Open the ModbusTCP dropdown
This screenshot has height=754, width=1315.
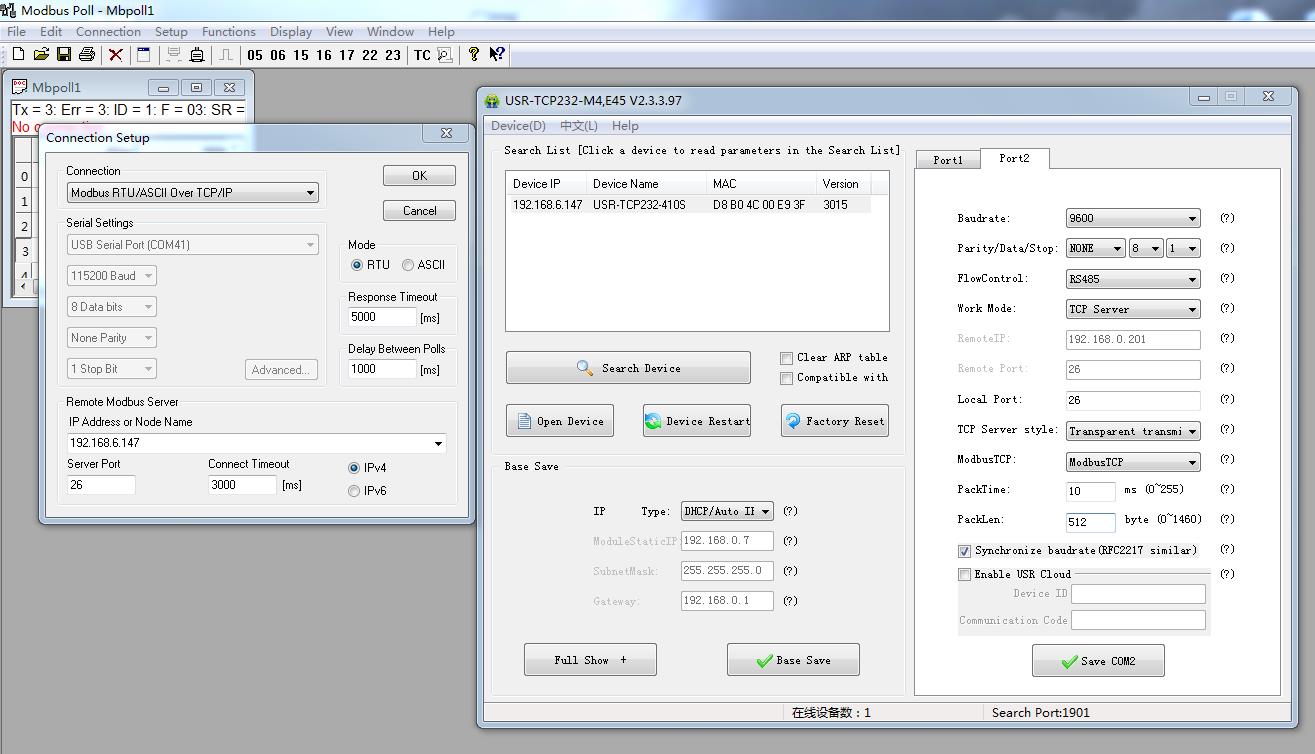[x=1133, y=462]
